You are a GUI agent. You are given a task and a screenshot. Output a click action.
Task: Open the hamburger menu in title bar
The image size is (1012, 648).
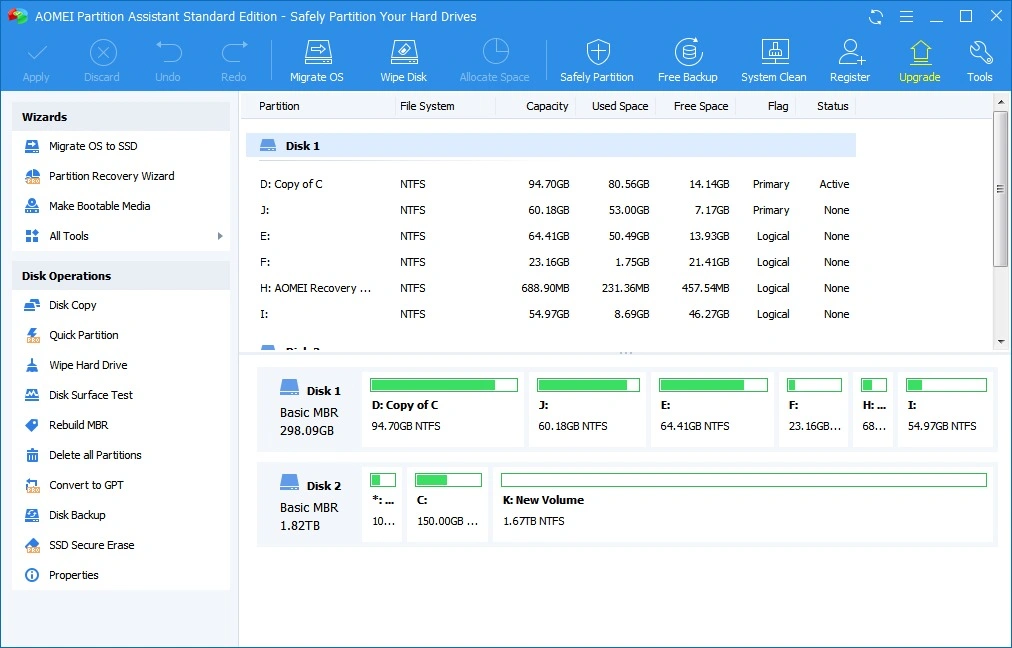pyautogui.click(x=907, y=17)
